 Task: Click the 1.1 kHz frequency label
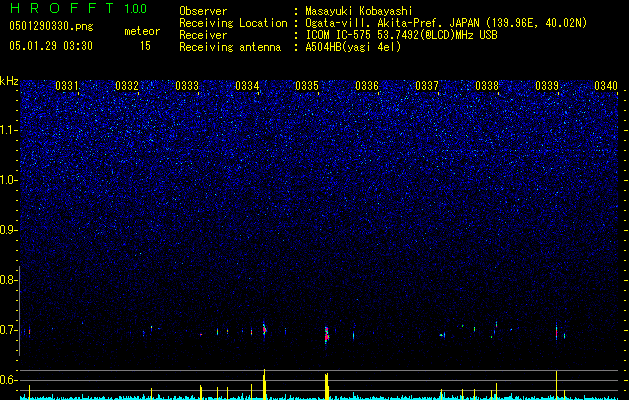9,130
